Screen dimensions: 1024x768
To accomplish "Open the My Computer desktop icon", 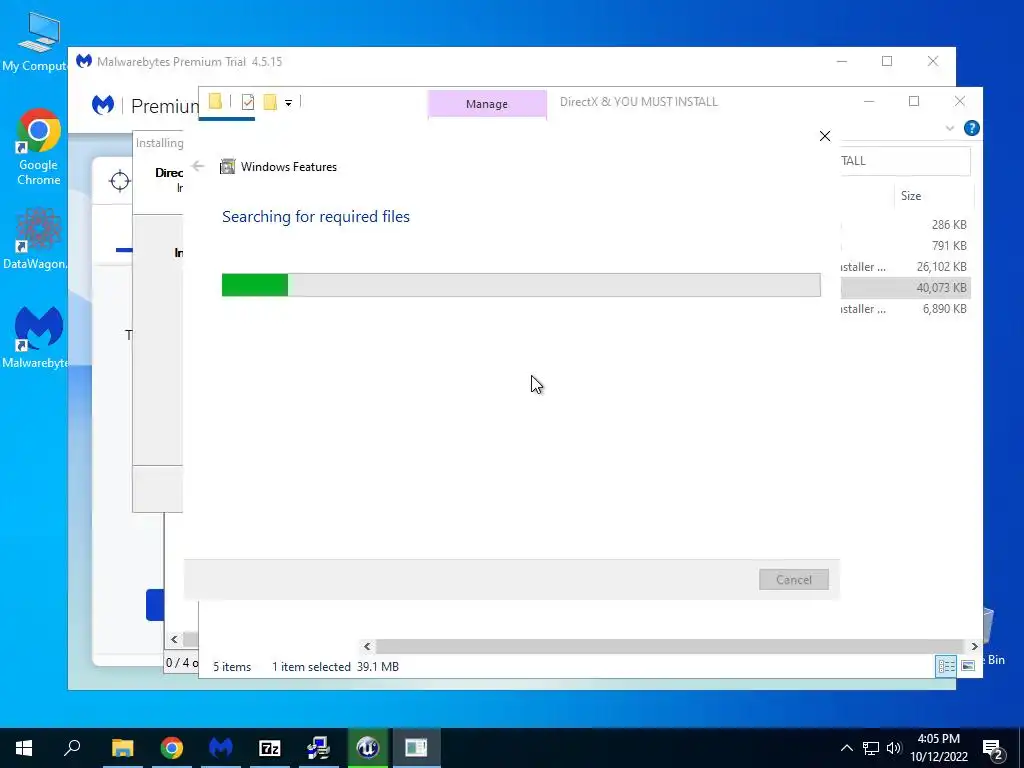I will [37, 42].
